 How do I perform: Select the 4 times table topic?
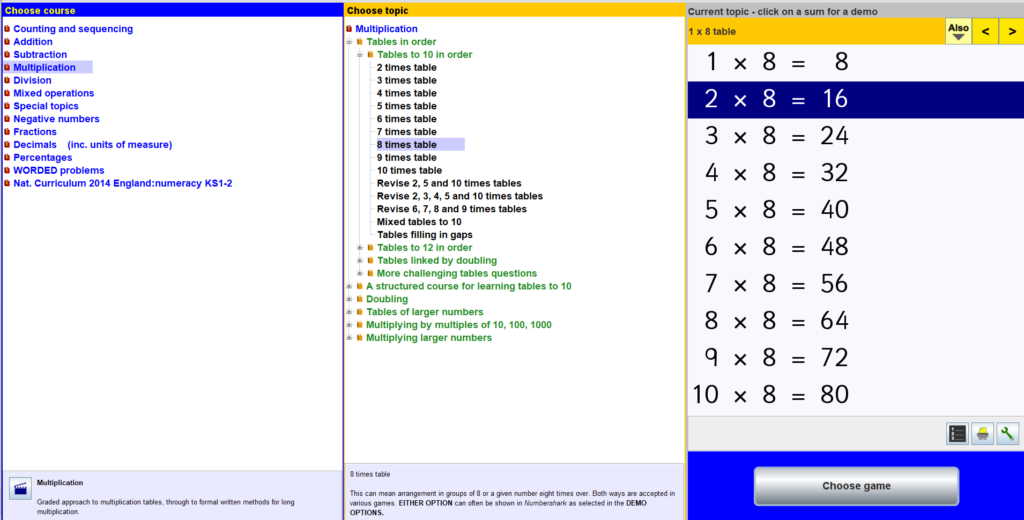406,93
